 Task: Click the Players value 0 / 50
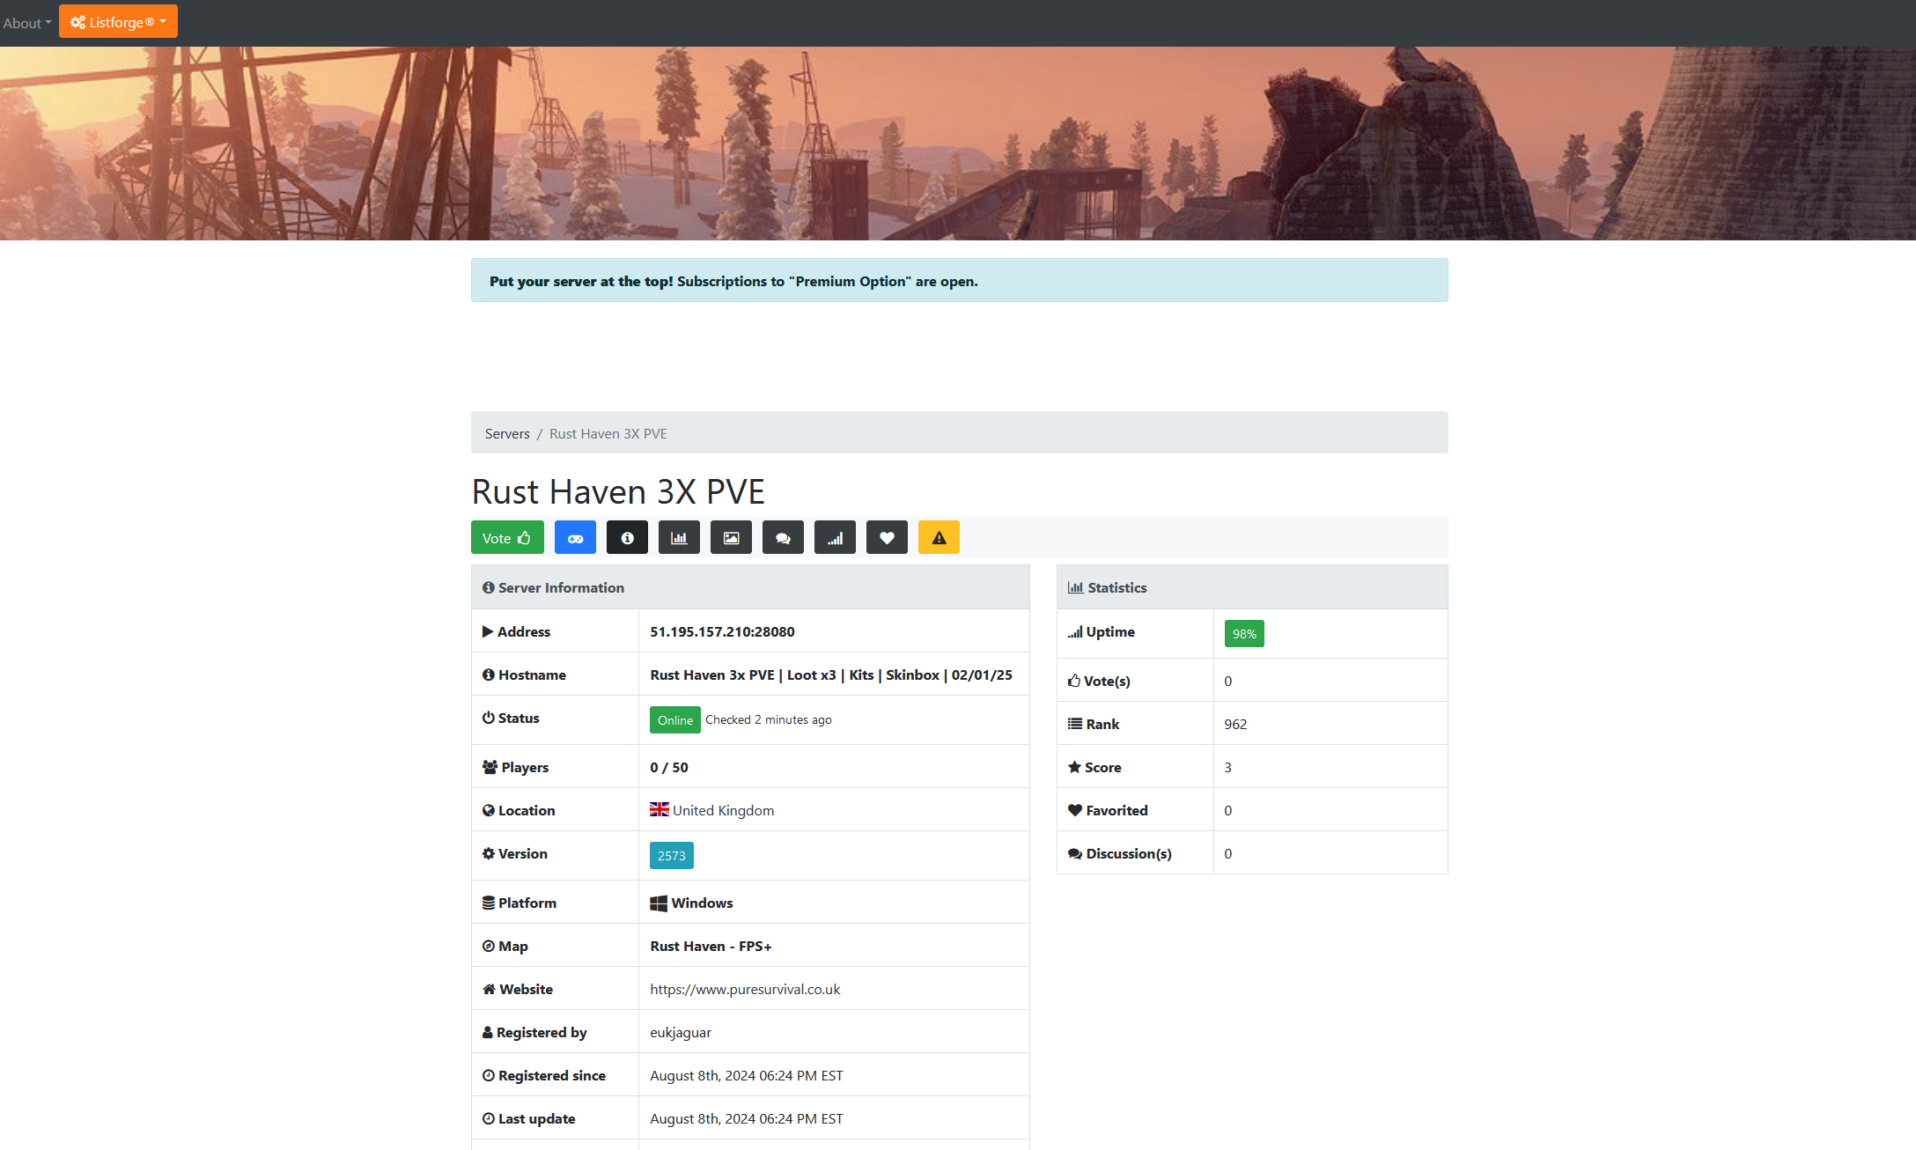click(x=669, y=768)
